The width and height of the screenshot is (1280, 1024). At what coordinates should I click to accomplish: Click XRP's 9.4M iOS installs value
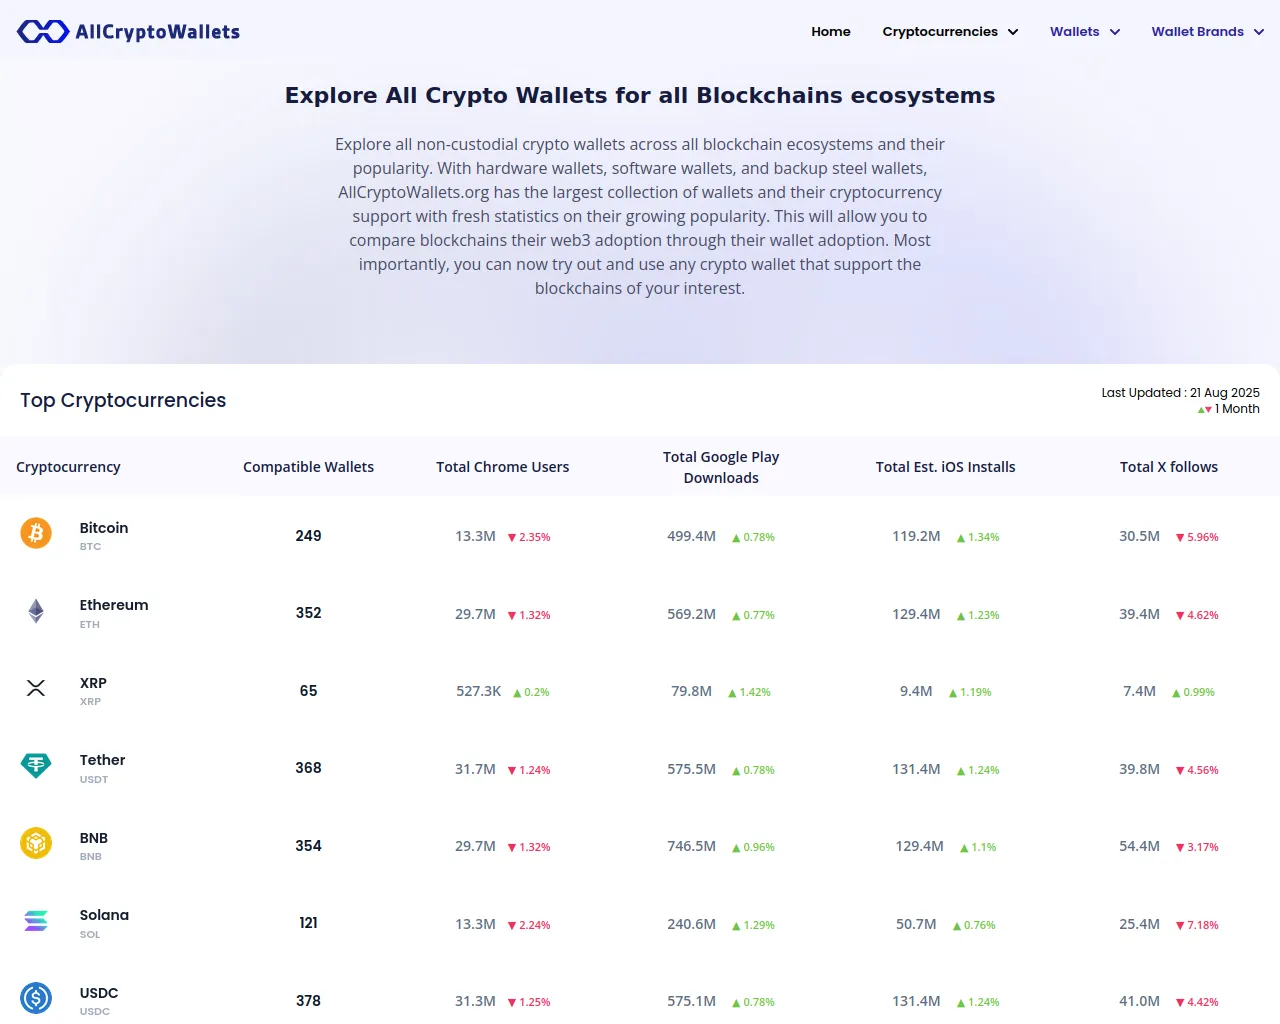click(916, 691)
